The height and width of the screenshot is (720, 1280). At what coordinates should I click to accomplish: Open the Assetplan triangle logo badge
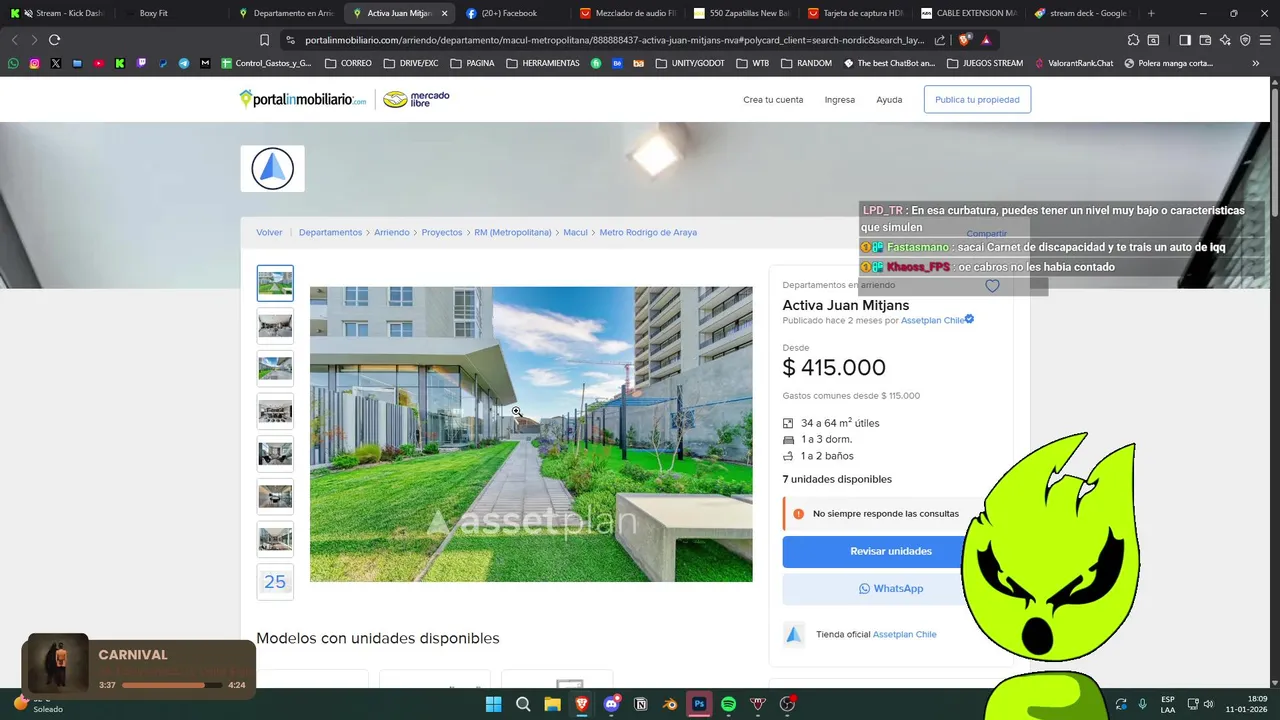pyautogui.click(x=272, y=169)
